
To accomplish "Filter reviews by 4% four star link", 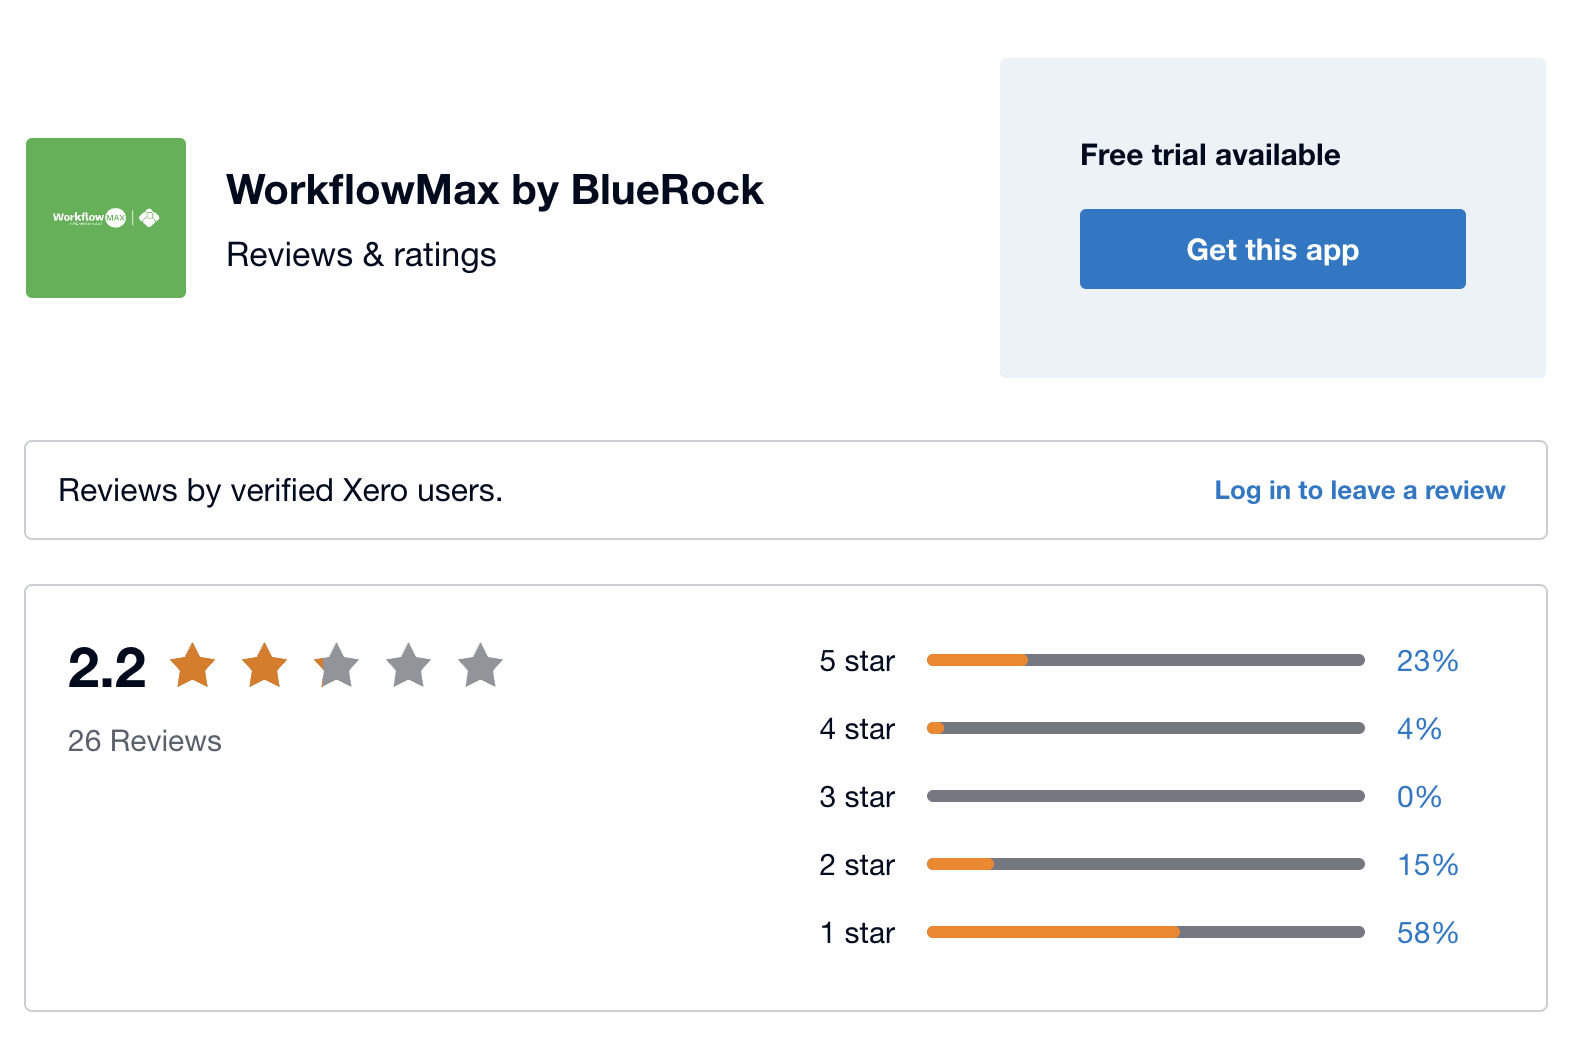I will (x=1419, y=729).
